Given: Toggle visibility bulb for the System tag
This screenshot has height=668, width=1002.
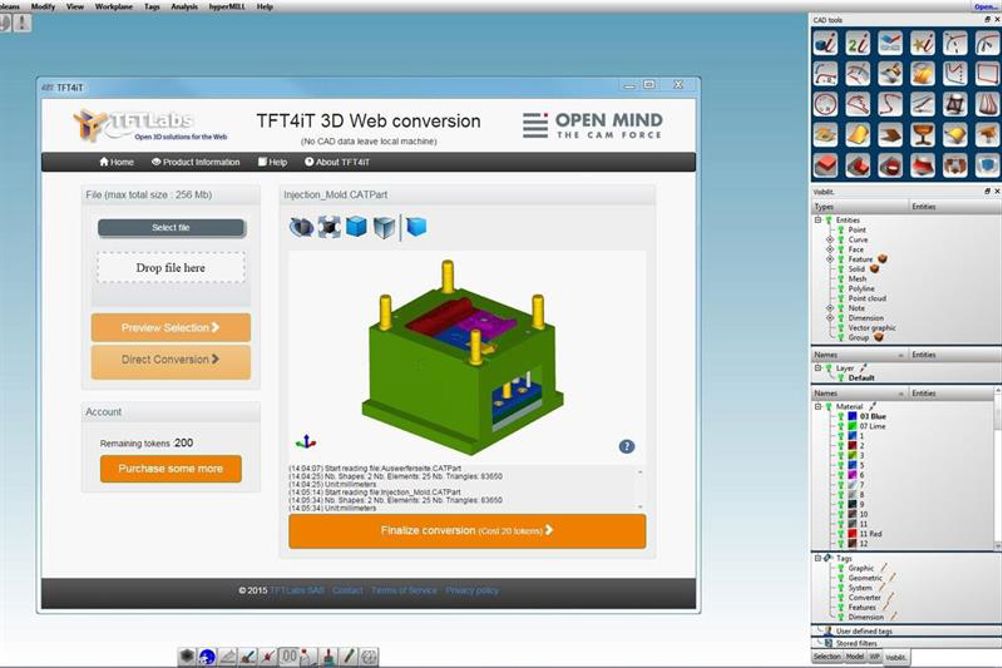Looking at the screenshot, I should 841,587.
